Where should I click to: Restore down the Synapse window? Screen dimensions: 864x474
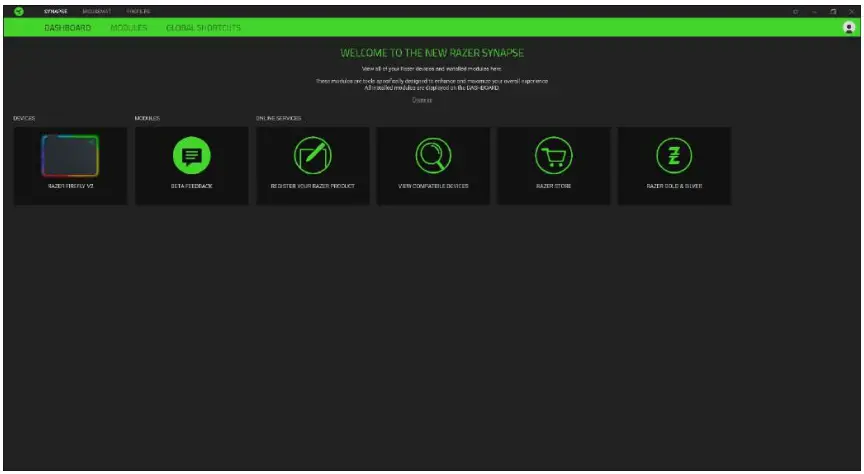[x=833, y=12]
